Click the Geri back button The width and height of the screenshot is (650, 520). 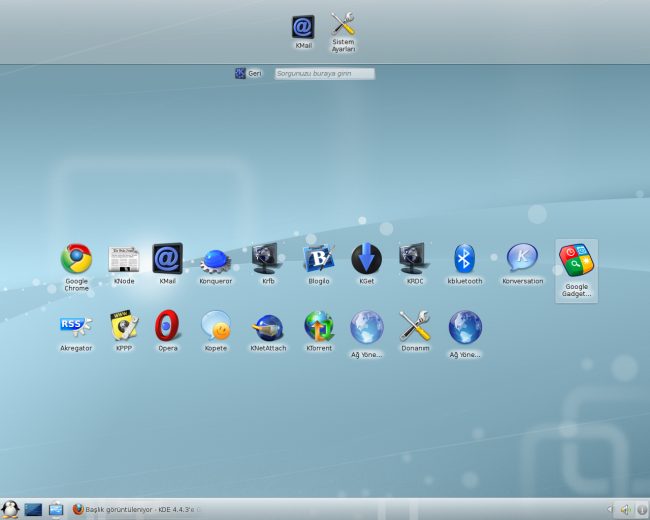tap(248, 73)
